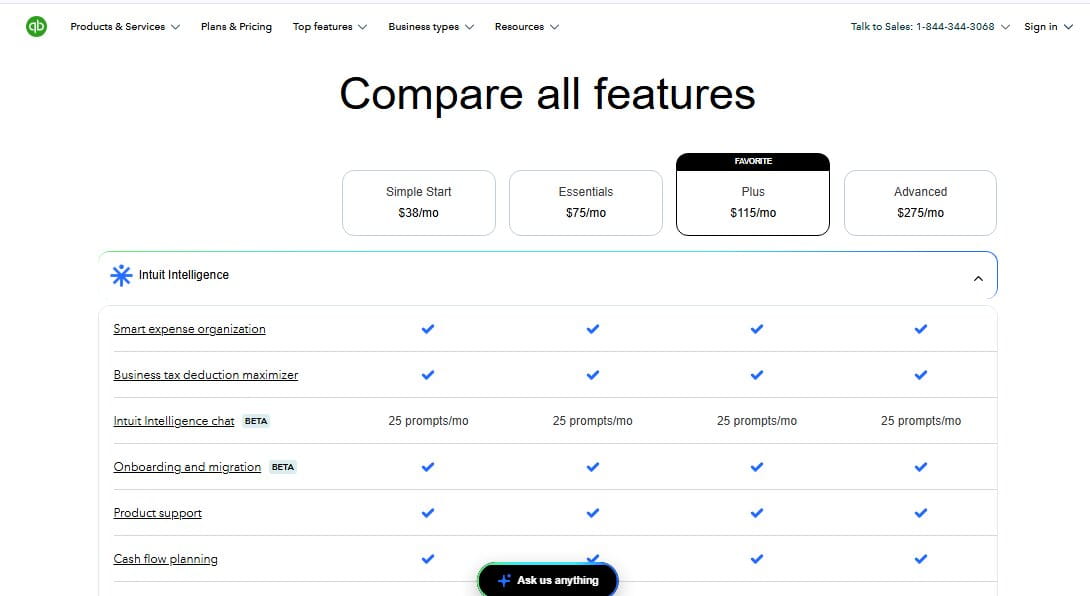Open Cash flow planning link
The height and width of the screenshot is (596, 1090).
[x=165, y=558]
